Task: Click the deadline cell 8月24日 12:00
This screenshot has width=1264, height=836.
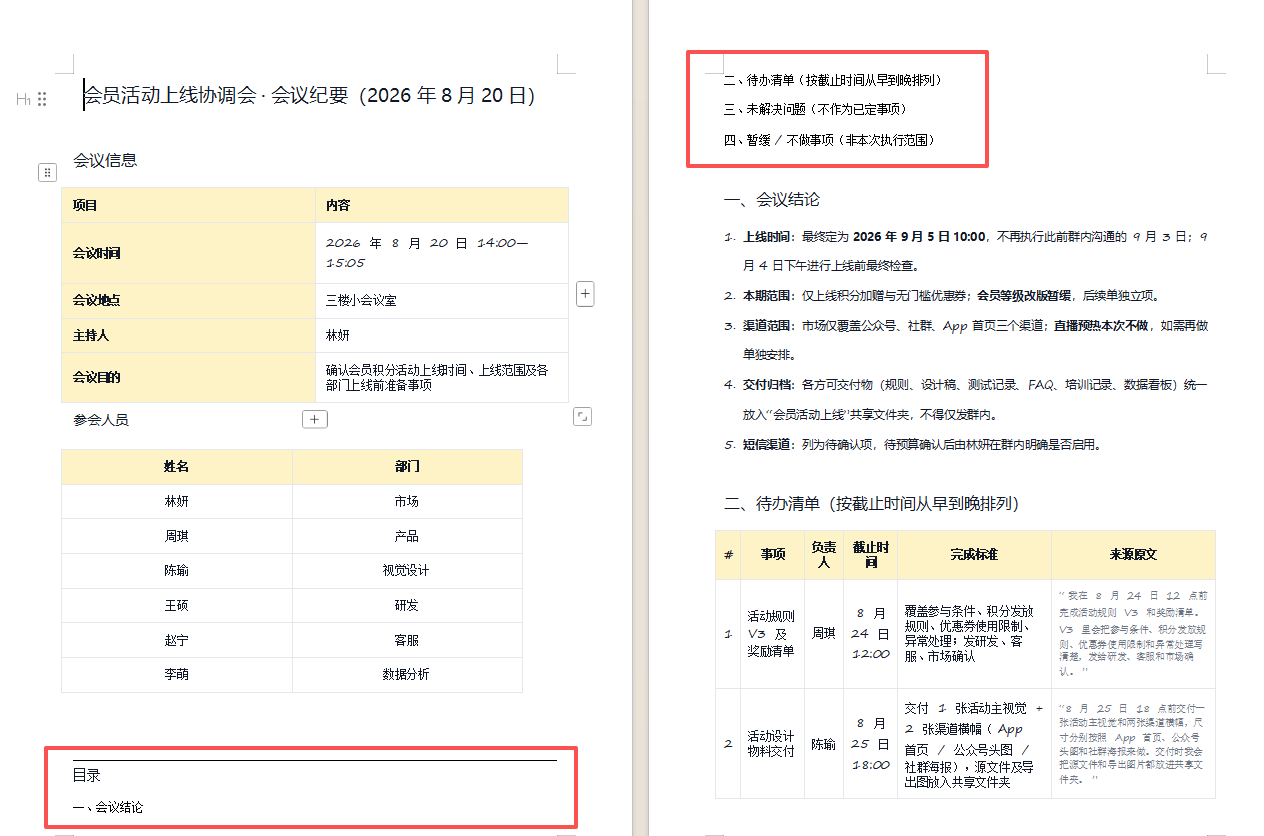Action: (871, 634)
